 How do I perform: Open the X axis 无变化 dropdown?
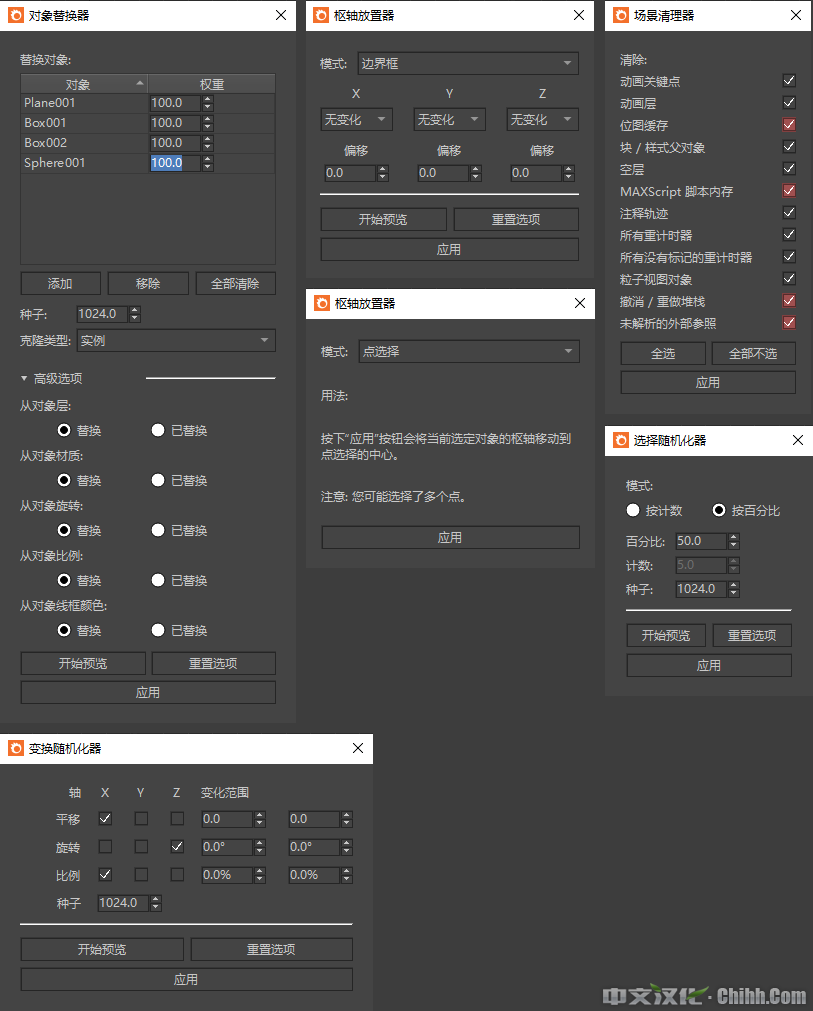(x=355, y=120)
